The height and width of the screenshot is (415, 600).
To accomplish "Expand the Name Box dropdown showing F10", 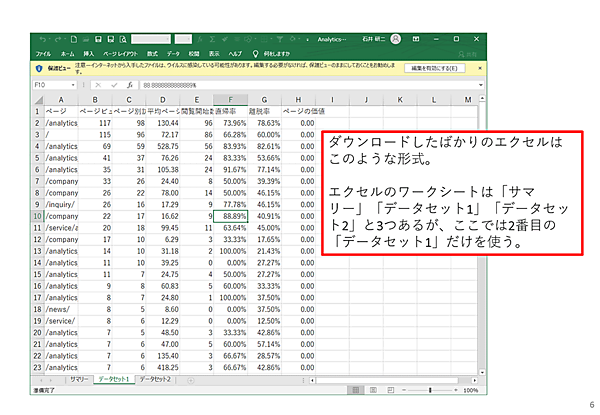I will click(x=76, y=86).
